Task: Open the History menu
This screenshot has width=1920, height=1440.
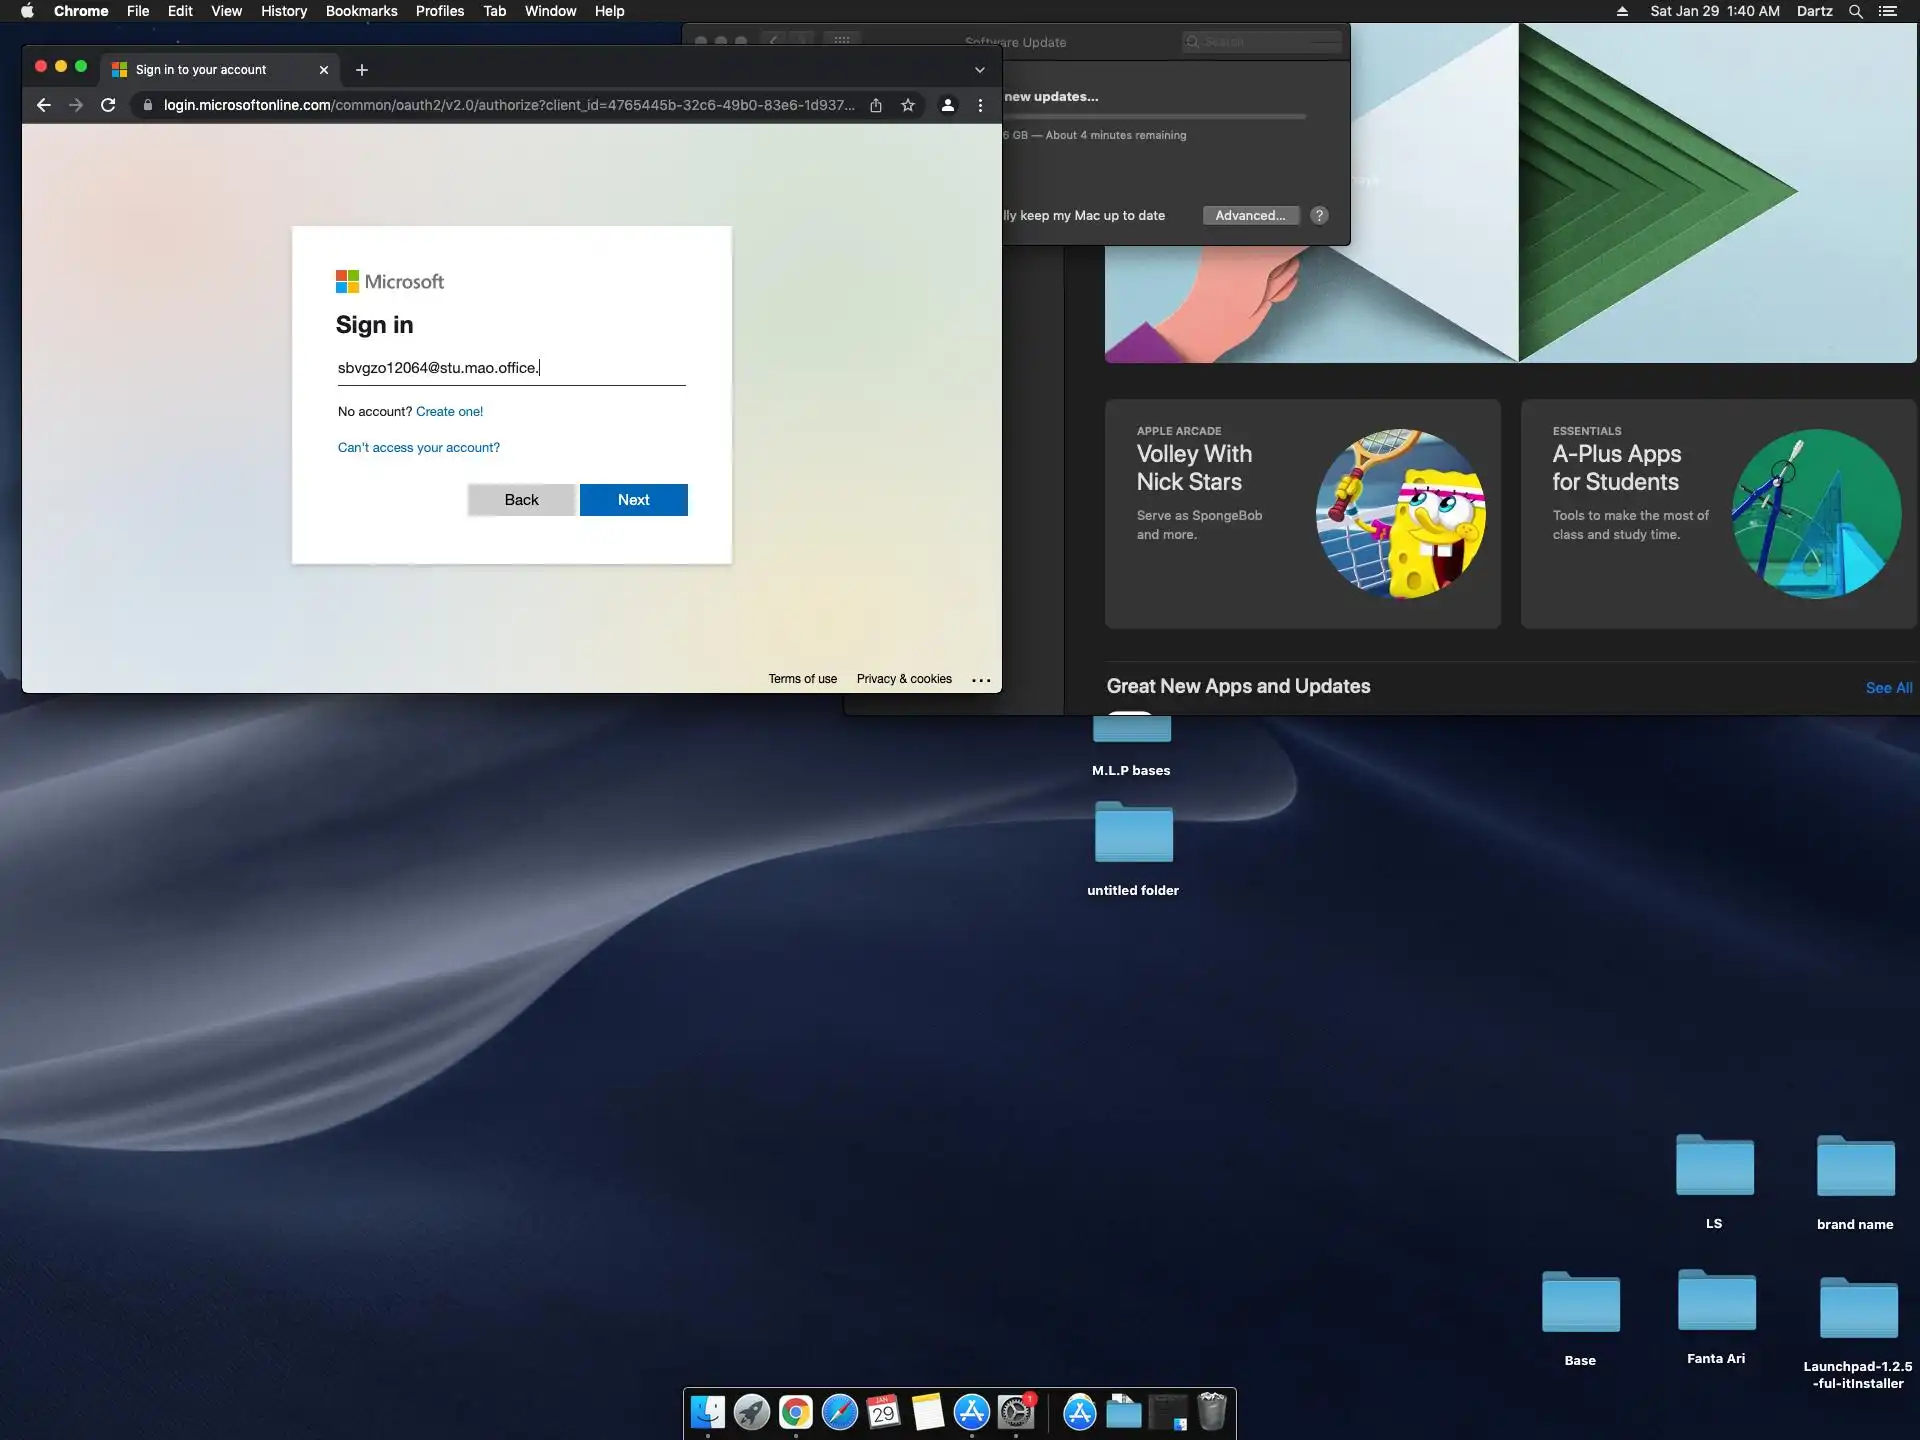Action: pyautogui.click(x=283, y=11)
